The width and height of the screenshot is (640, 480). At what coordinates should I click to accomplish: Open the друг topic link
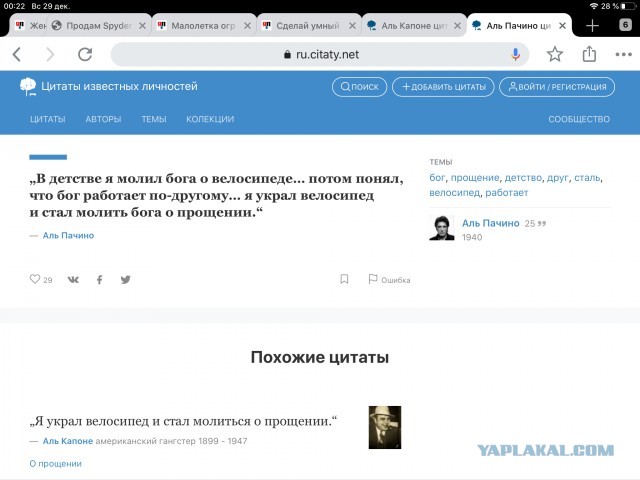[558, 178]
